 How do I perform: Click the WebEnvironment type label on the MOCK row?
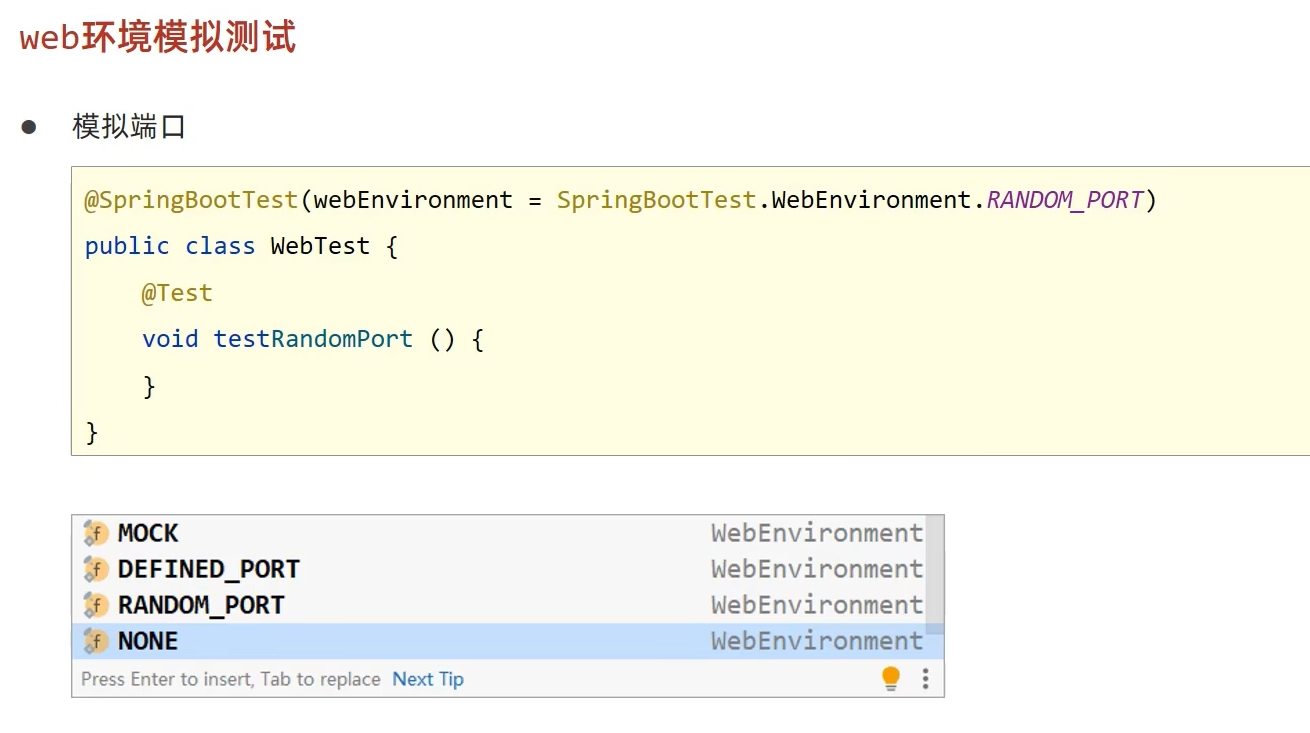point(816,533)
